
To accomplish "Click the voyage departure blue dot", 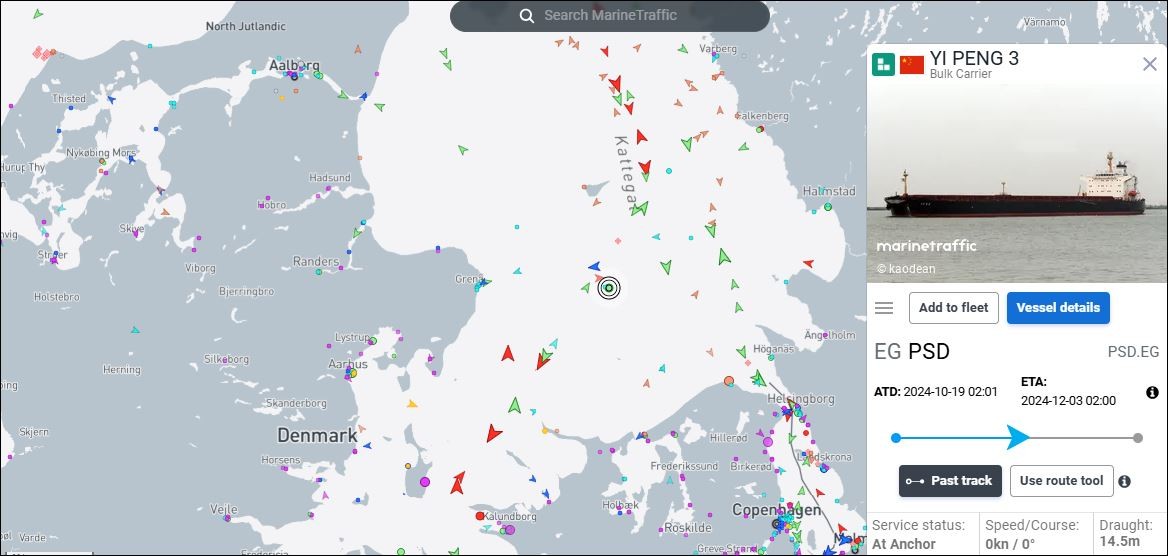I will (896, 438).
